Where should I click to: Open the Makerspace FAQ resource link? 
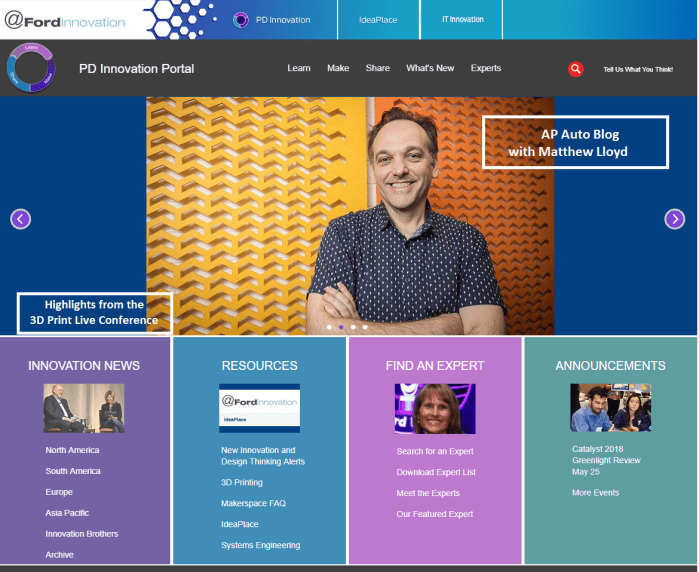[x=253, y=503]
